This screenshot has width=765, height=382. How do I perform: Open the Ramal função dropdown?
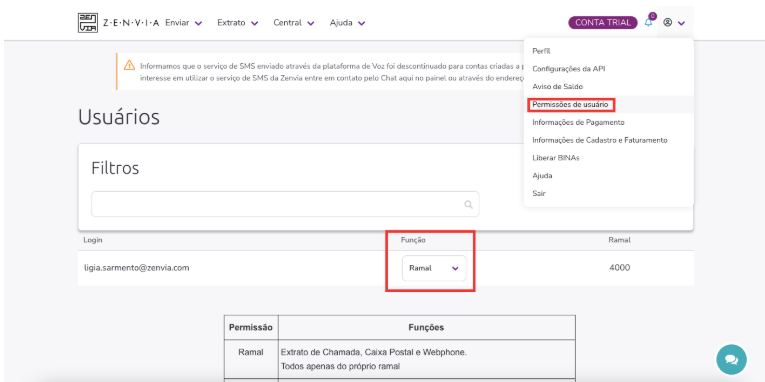tap(434, 268)
